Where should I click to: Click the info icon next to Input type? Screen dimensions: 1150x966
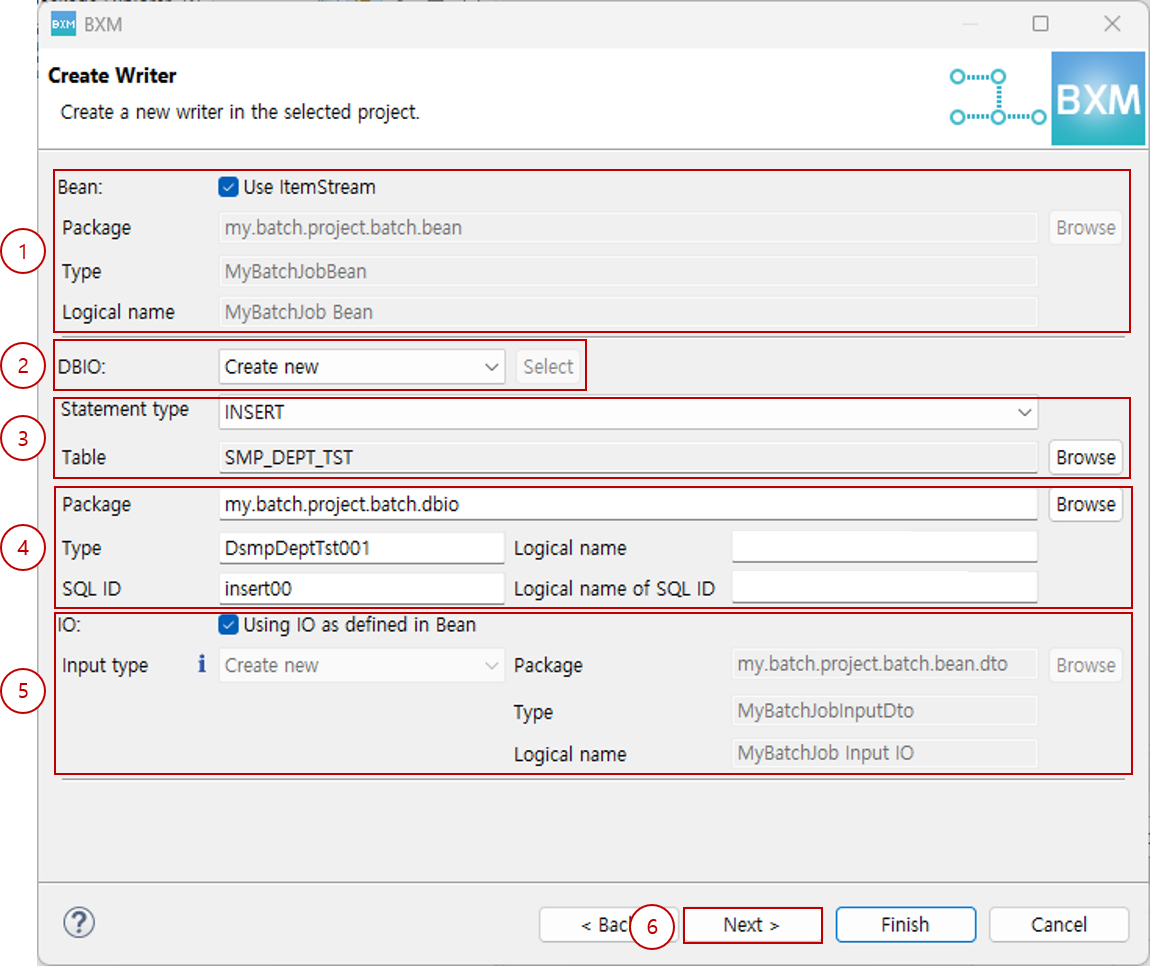pos(201,664)
